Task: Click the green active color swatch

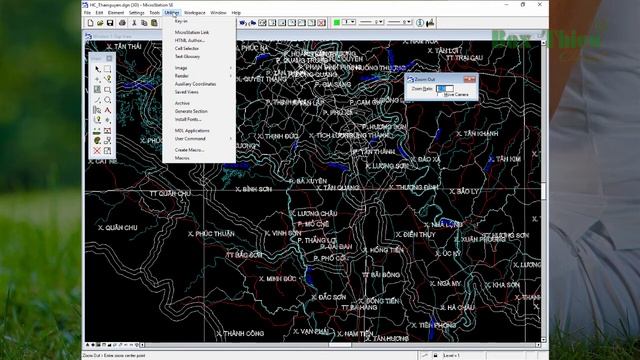Action: pyautogui.click(x=337, y=22)
